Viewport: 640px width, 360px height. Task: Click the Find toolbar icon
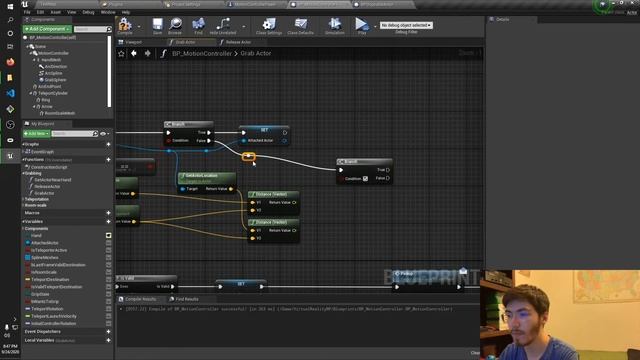(198, 24)
